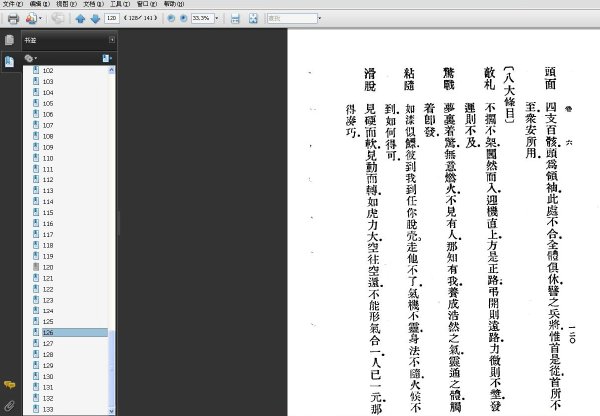The image size is (600, 416).
Task: Select bookmark 123
Action: tap(48, 300)
